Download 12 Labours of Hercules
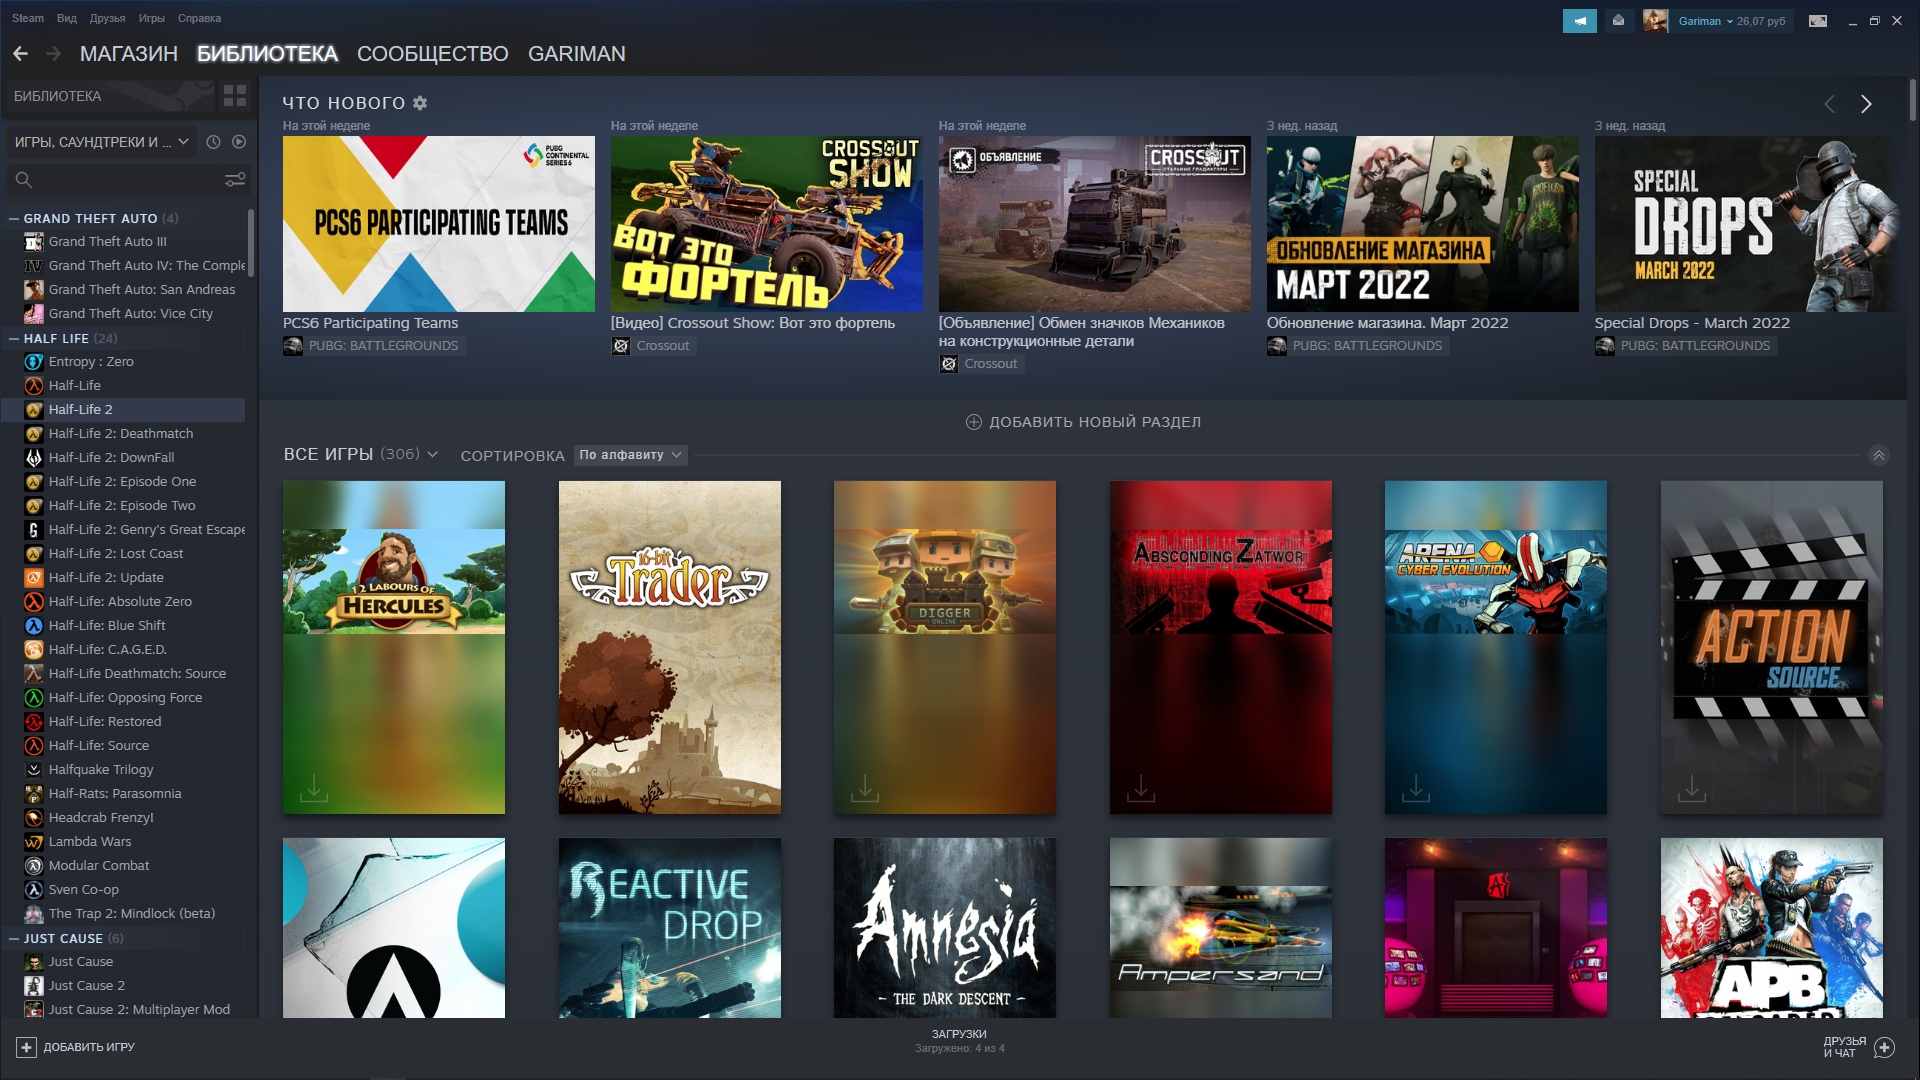This screenshot has height=1080, width=1920. [x=314, y=788]
